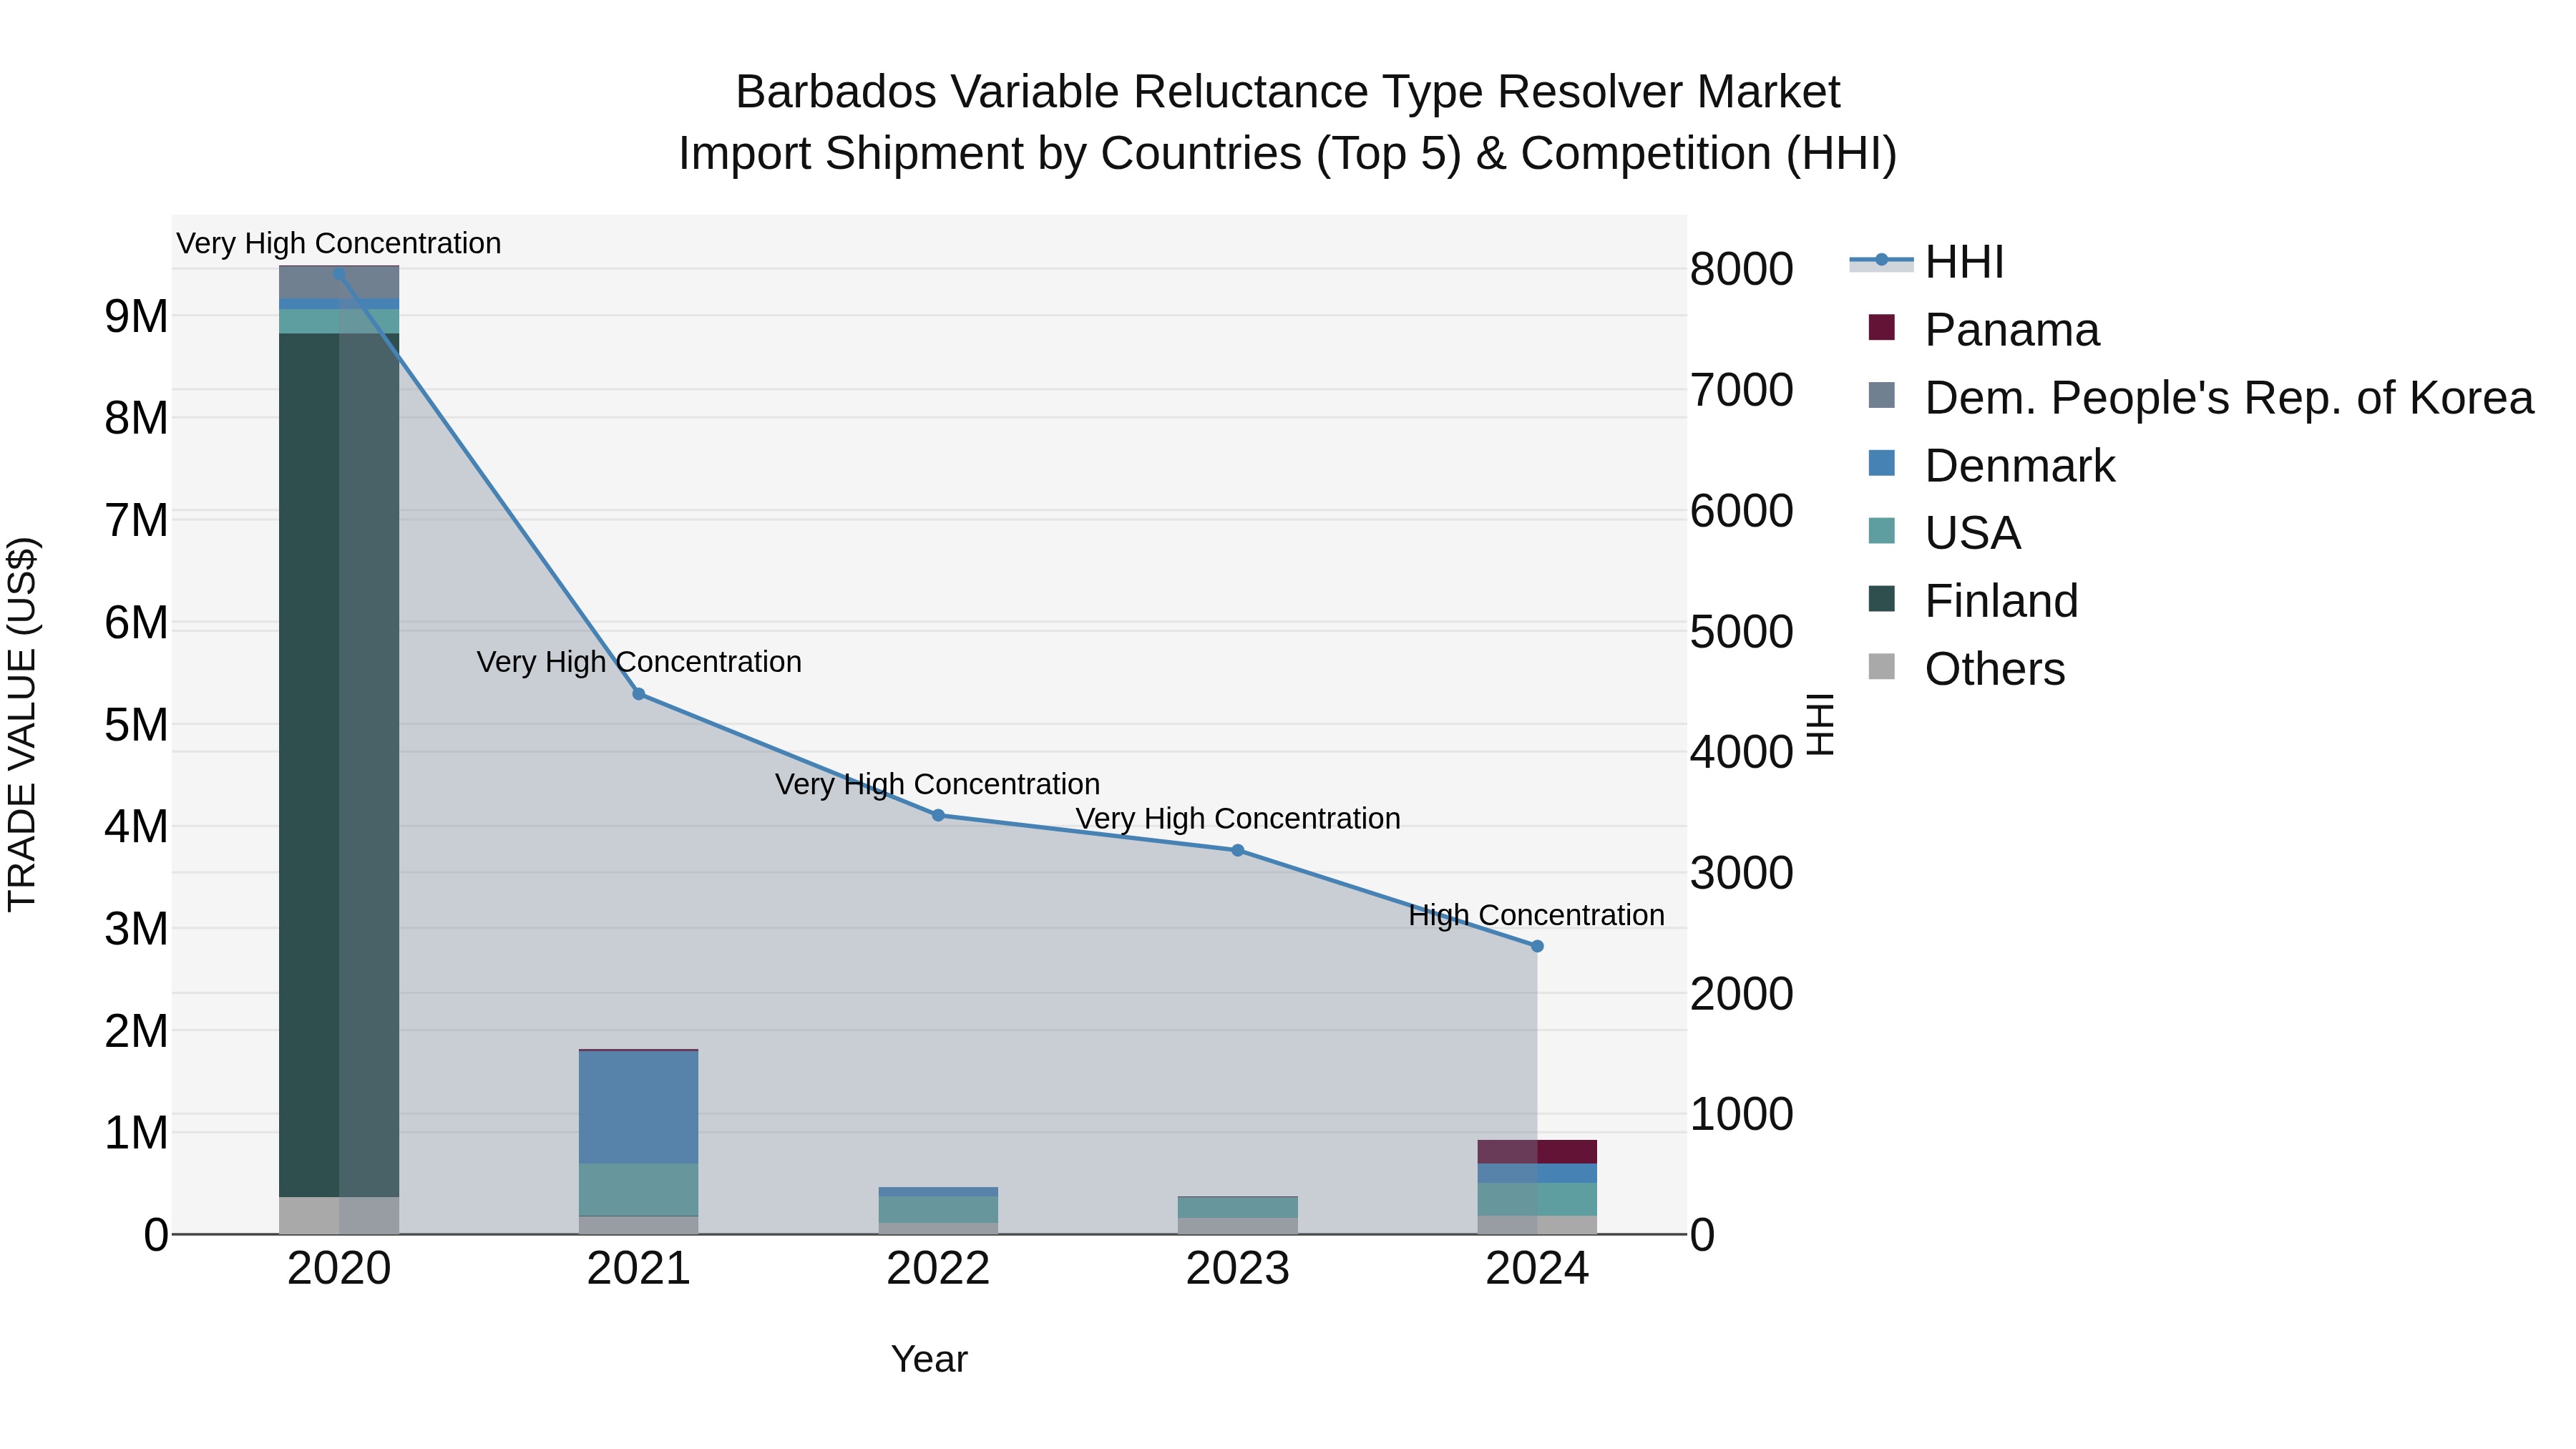Click the 'High Concentration' annotation for 2024
Screen dimensions: 2576x1449
click(x=1536, y=915)
